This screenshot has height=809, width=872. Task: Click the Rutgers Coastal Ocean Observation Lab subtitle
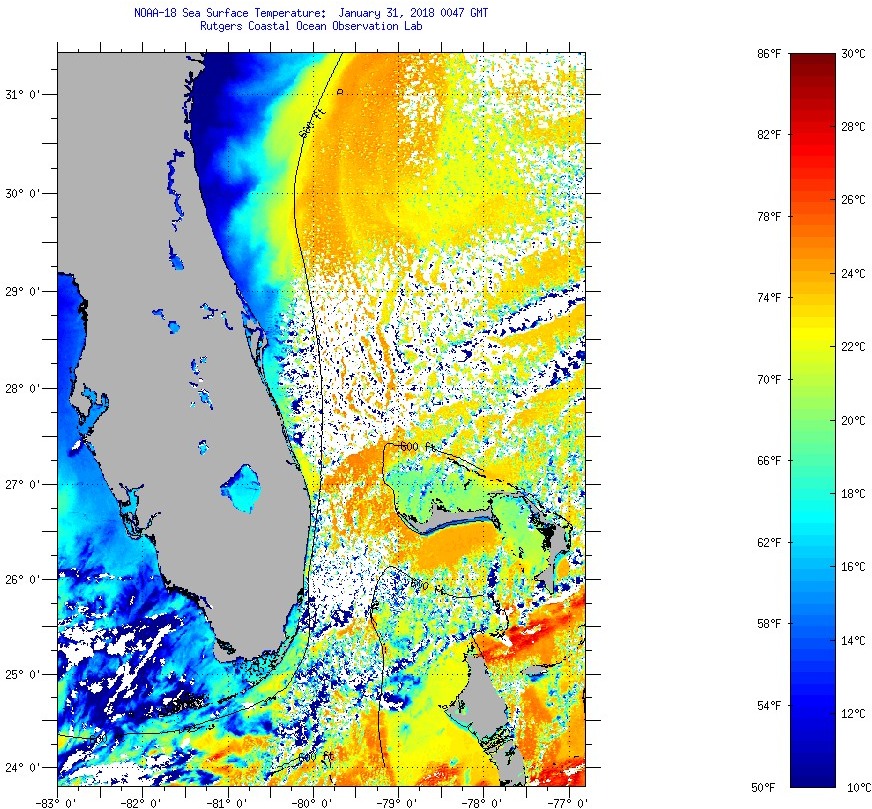point(310,27)
